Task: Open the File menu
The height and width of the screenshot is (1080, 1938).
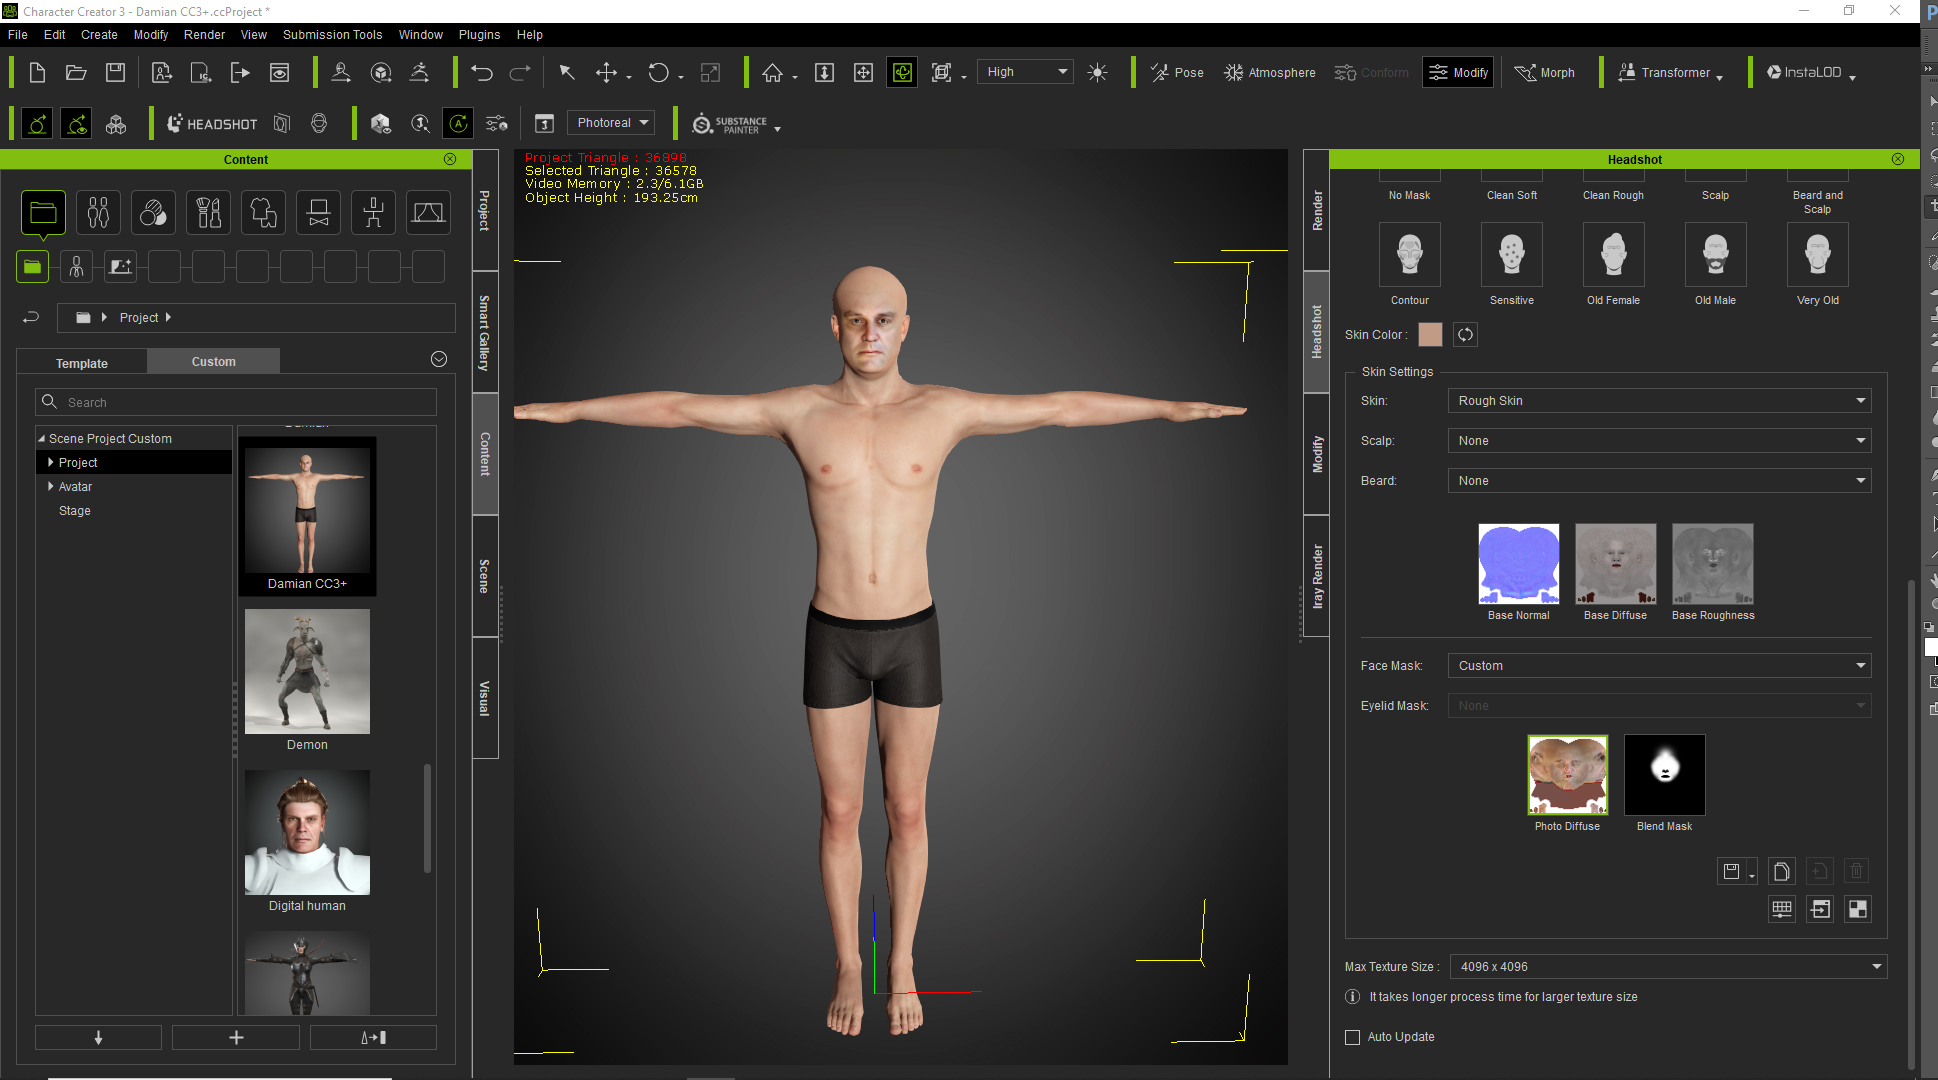Action: (18, 34)
